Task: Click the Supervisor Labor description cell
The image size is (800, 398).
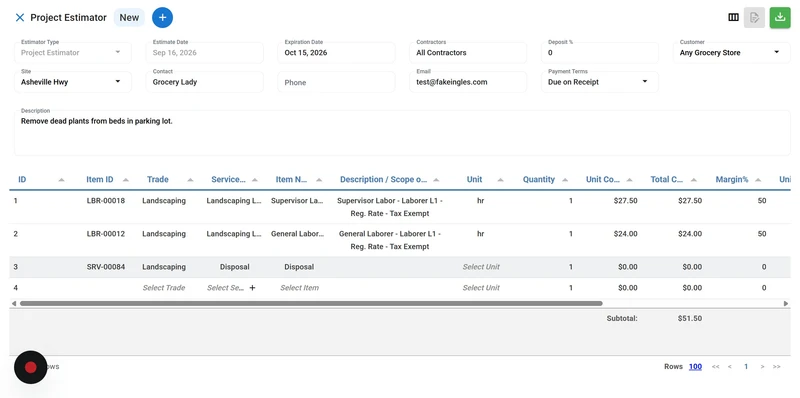Action: pyautogui.click(x=390, y=207)
